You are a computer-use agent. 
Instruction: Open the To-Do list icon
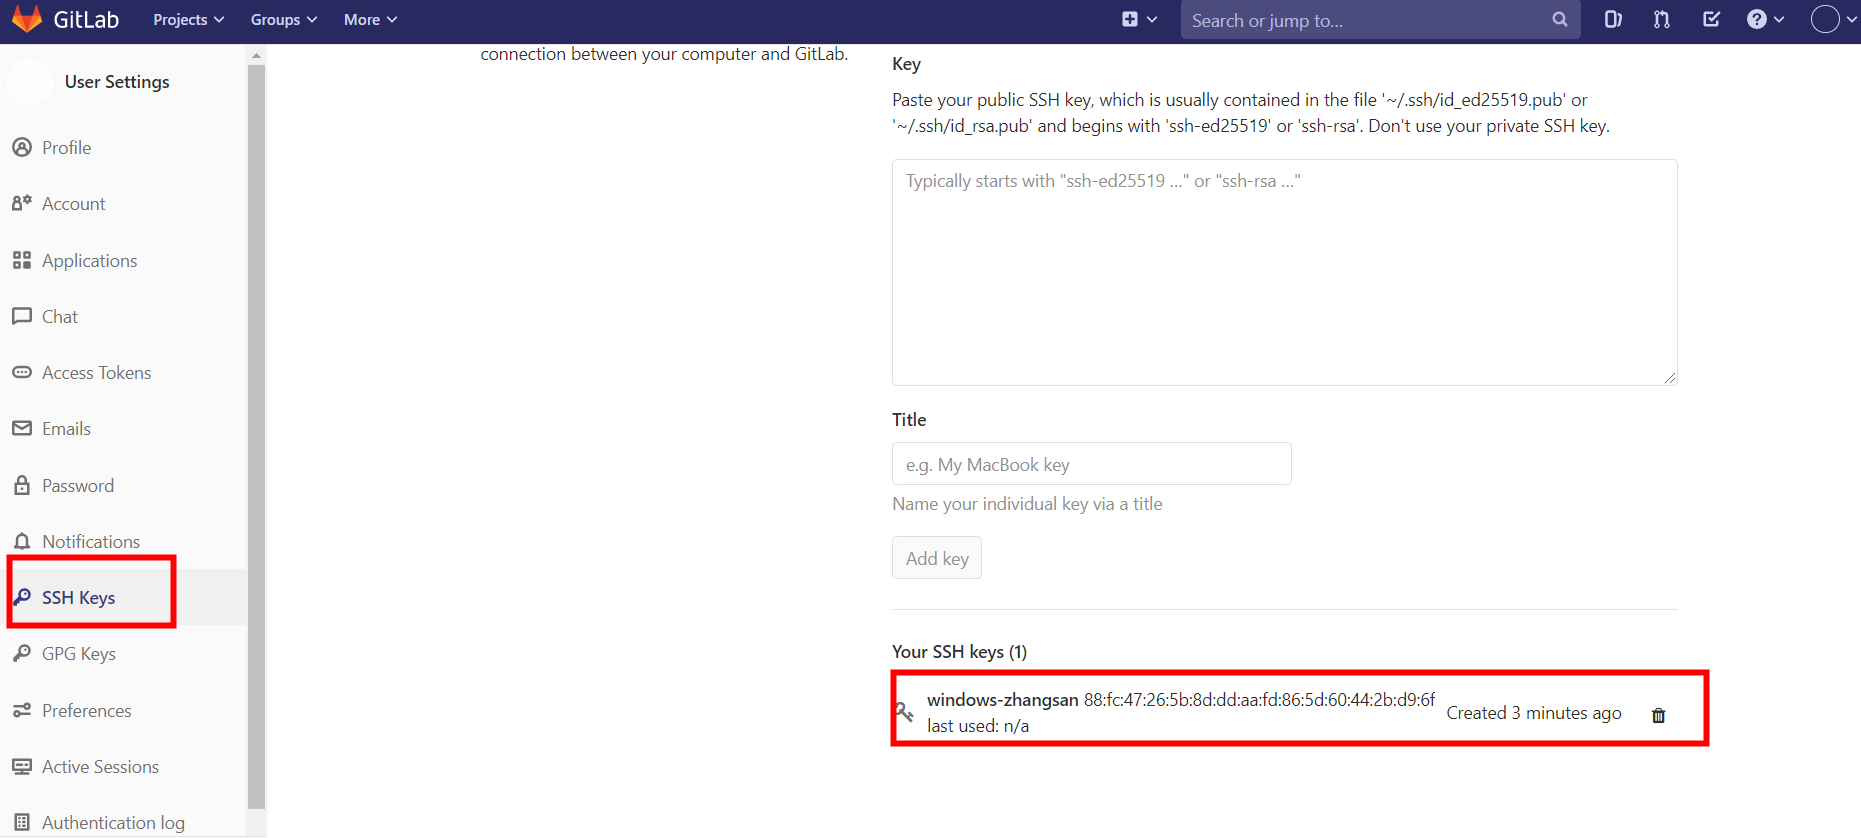pos(1711,19)
